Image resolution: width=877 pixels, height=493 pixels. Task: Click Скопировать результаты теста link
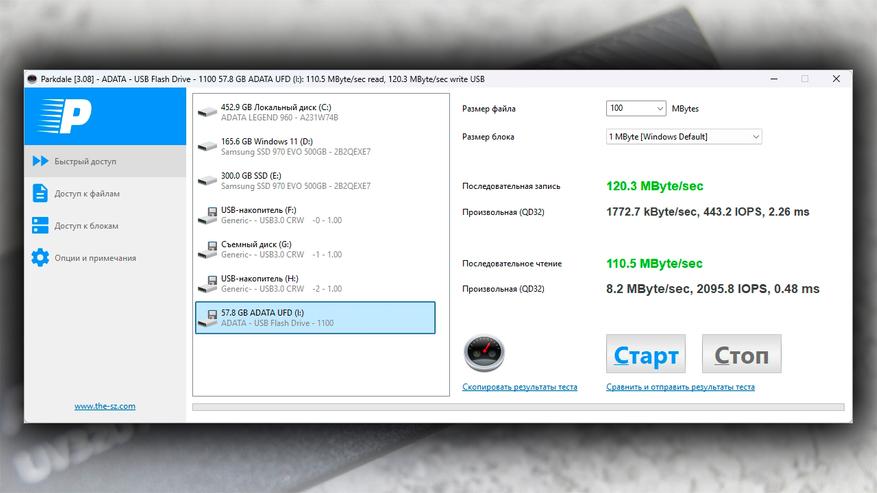click(520, 387)
